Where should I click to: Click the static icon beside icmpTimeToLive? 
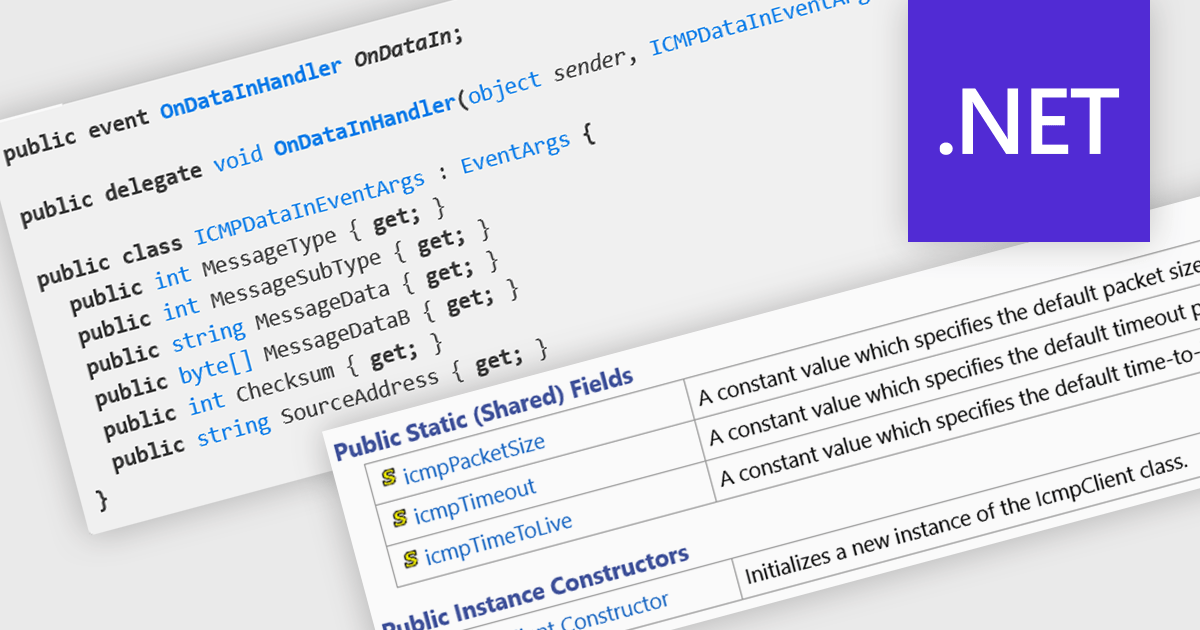[411, 558]
